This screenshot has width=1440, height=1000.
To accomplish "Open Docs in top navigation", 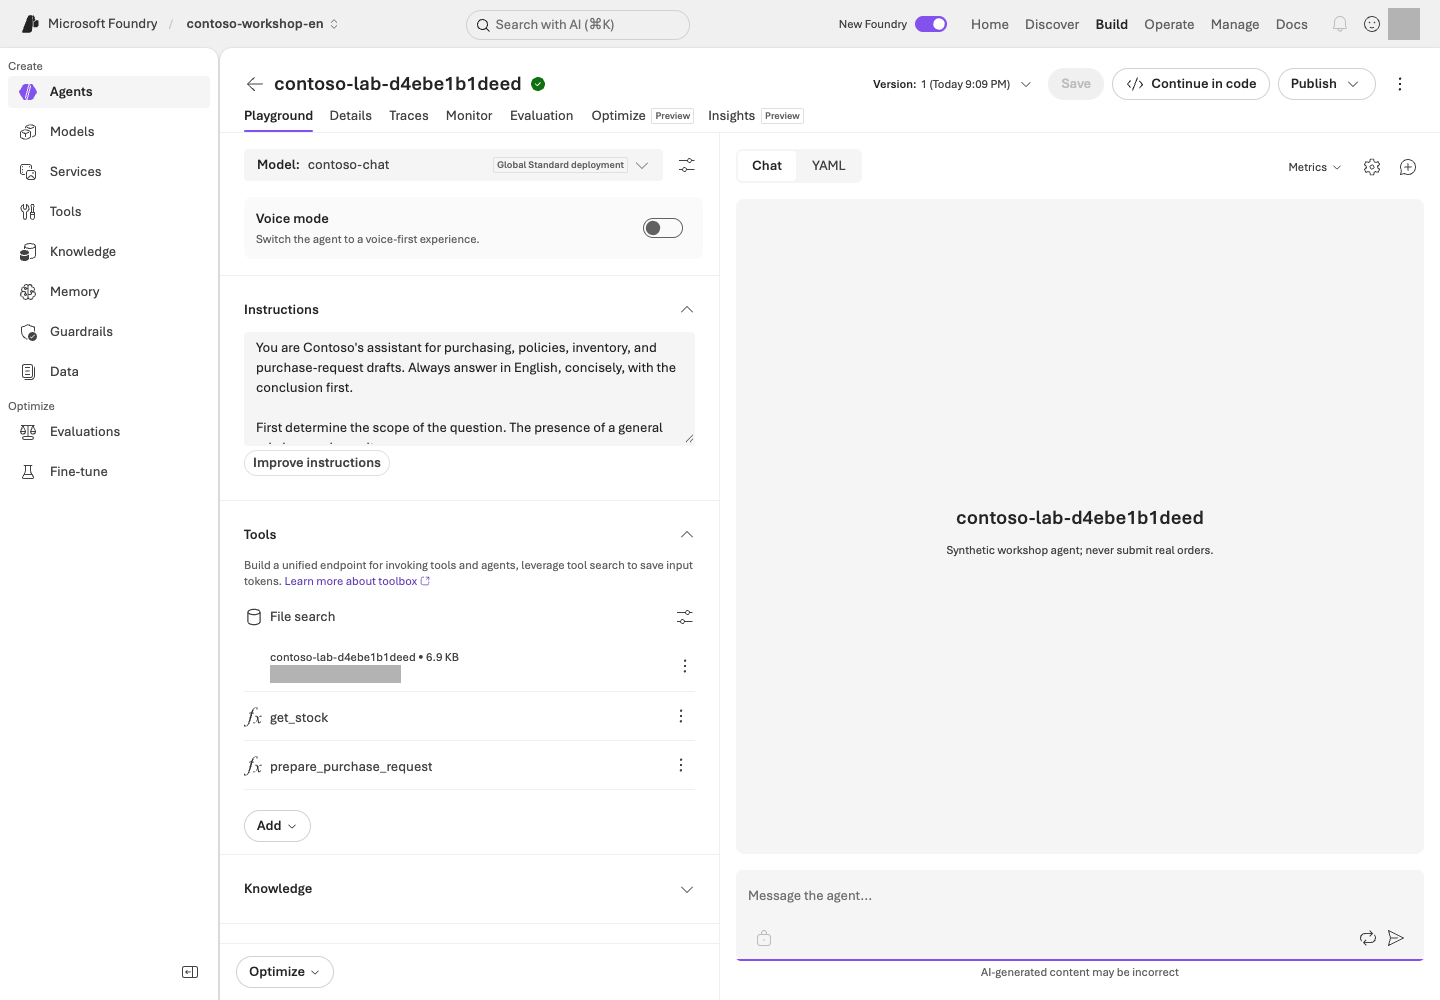I will [x=1292, y=24].
